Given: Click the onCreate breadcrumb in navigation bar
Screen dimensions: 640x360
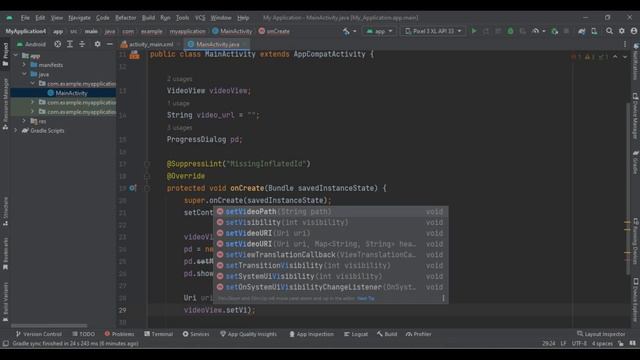Looking at the screenshot, I should pos(274,31).
